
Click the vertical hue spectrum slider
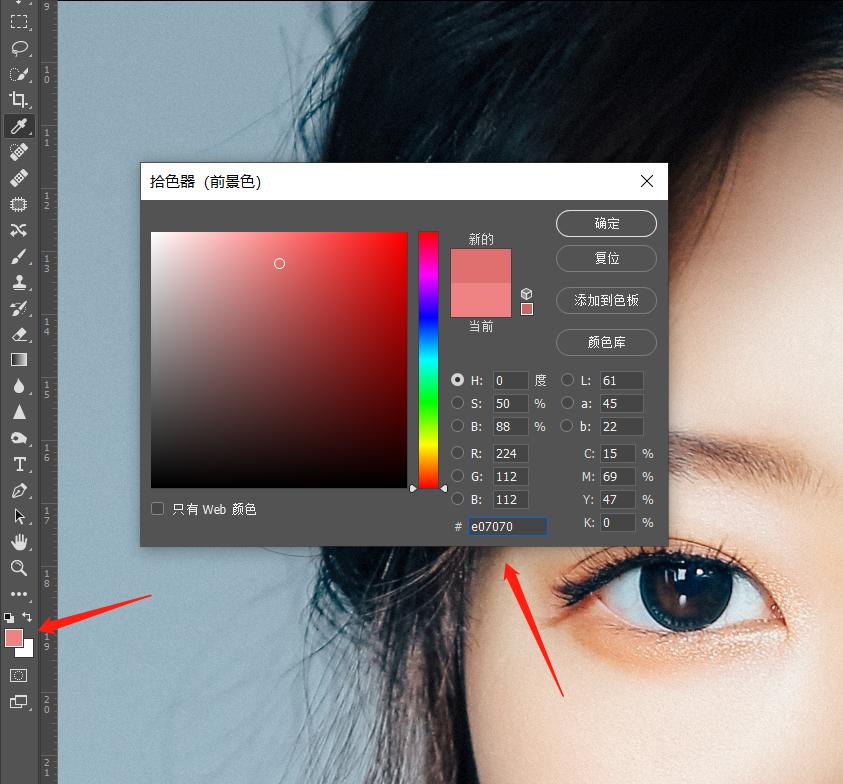(x=428, y=360)
